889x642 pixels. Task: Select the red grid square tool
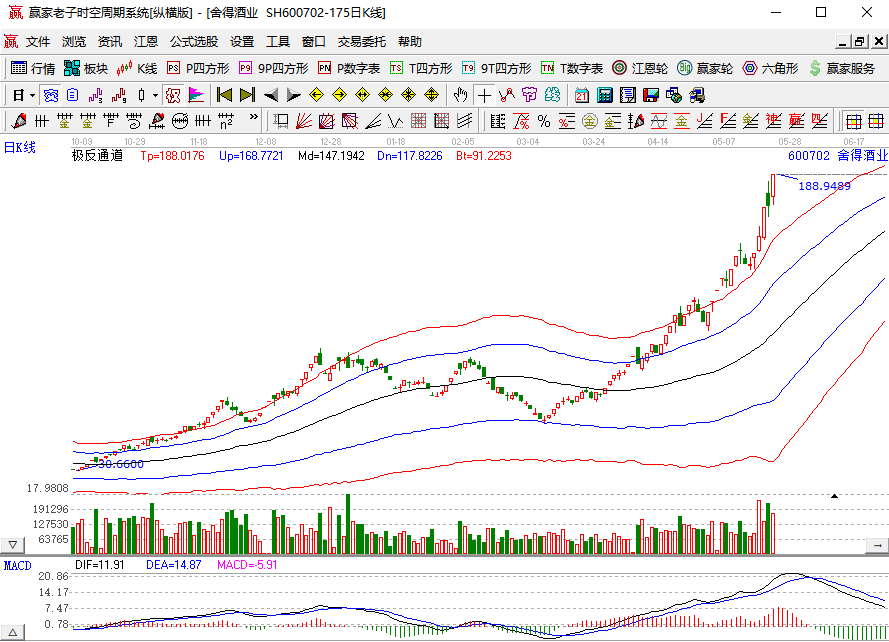(418, 121)
